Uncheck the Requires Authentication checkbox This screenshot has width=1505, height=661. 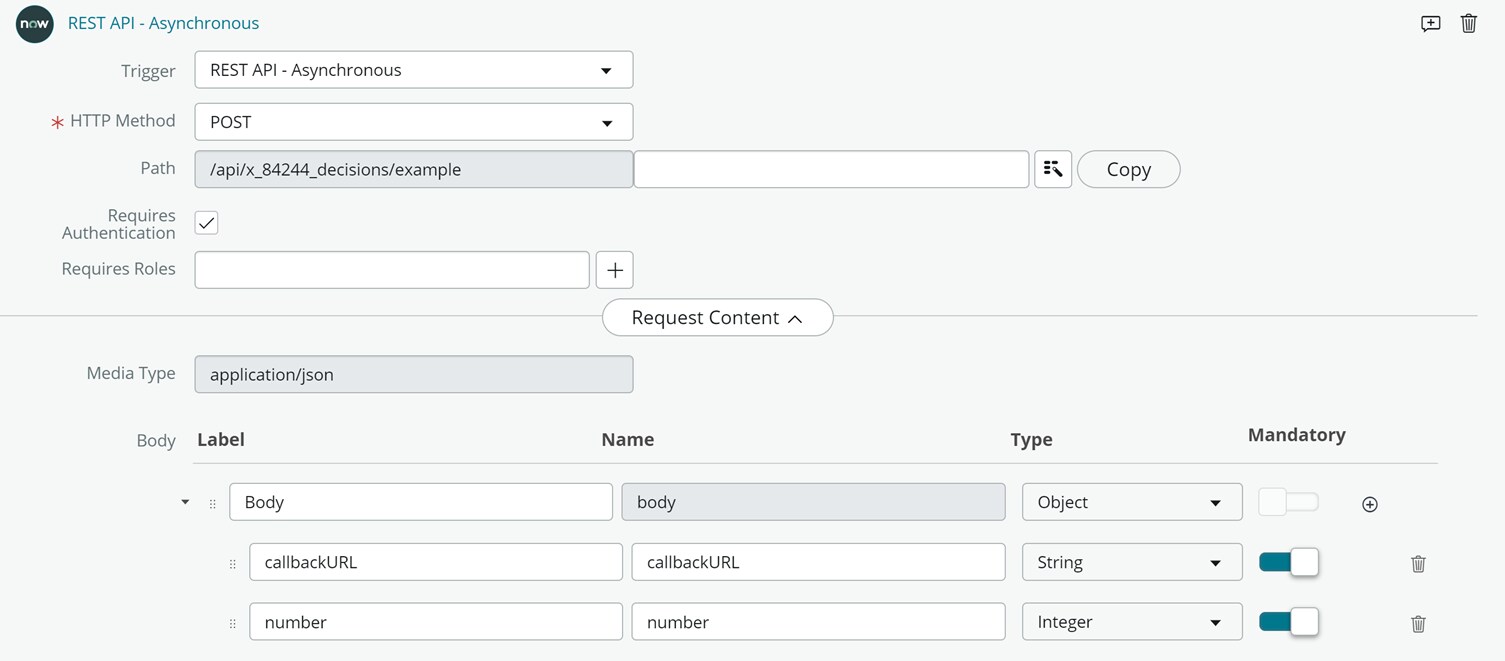click(x=207, y=223)
